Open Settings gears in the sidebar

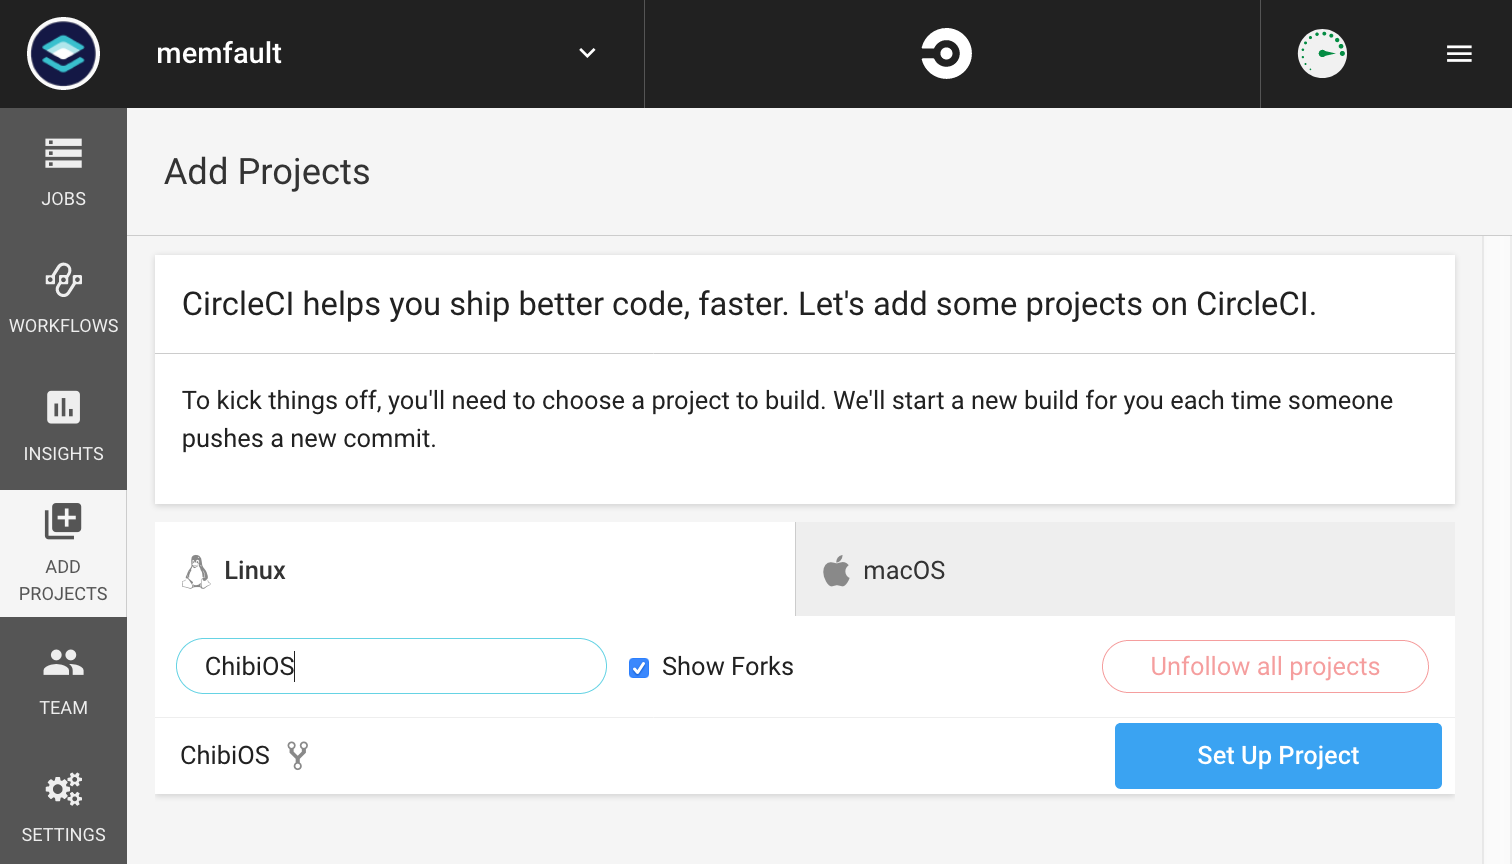[x=63, y=790]
